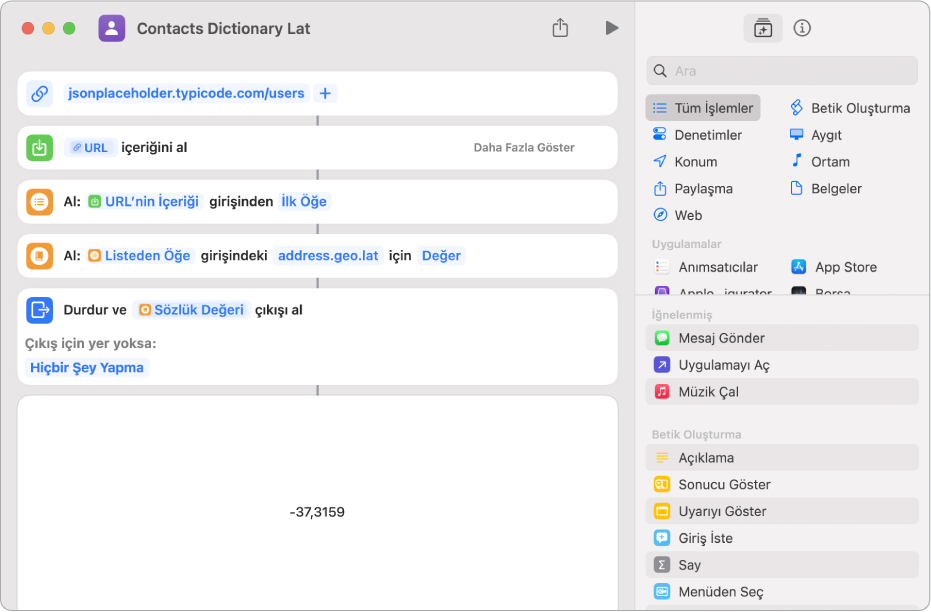Click the App Store blue icon
The height and width of the screenshot is (612, 931).
tap(799, 267)
